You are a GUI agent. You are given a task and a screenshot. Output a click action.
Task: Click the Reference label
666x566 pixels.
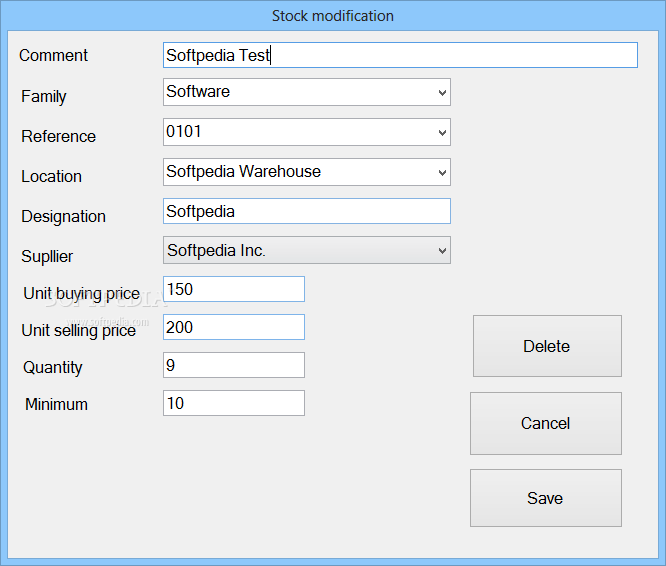pos(59,136)
